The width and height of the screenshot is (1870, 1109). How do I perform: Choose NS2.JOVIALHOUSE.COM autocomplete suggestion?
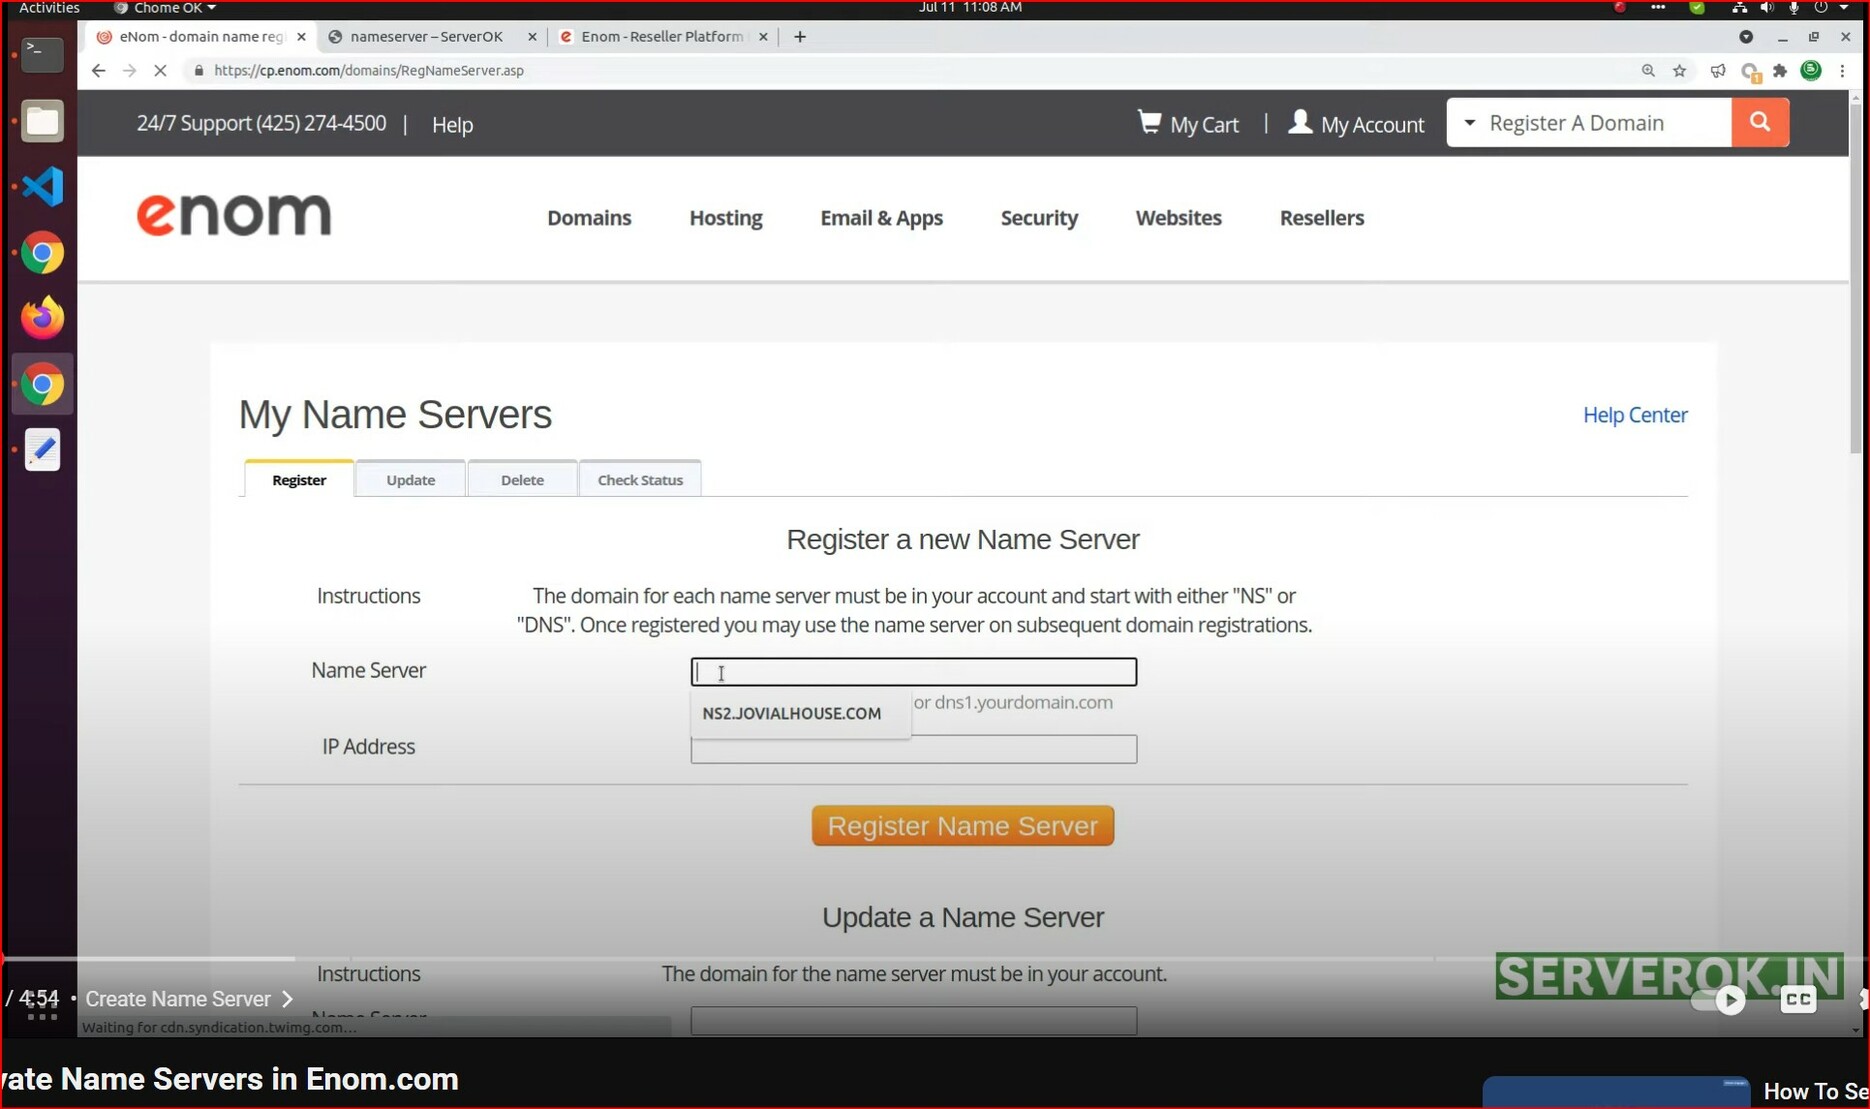tap(800, 714)
